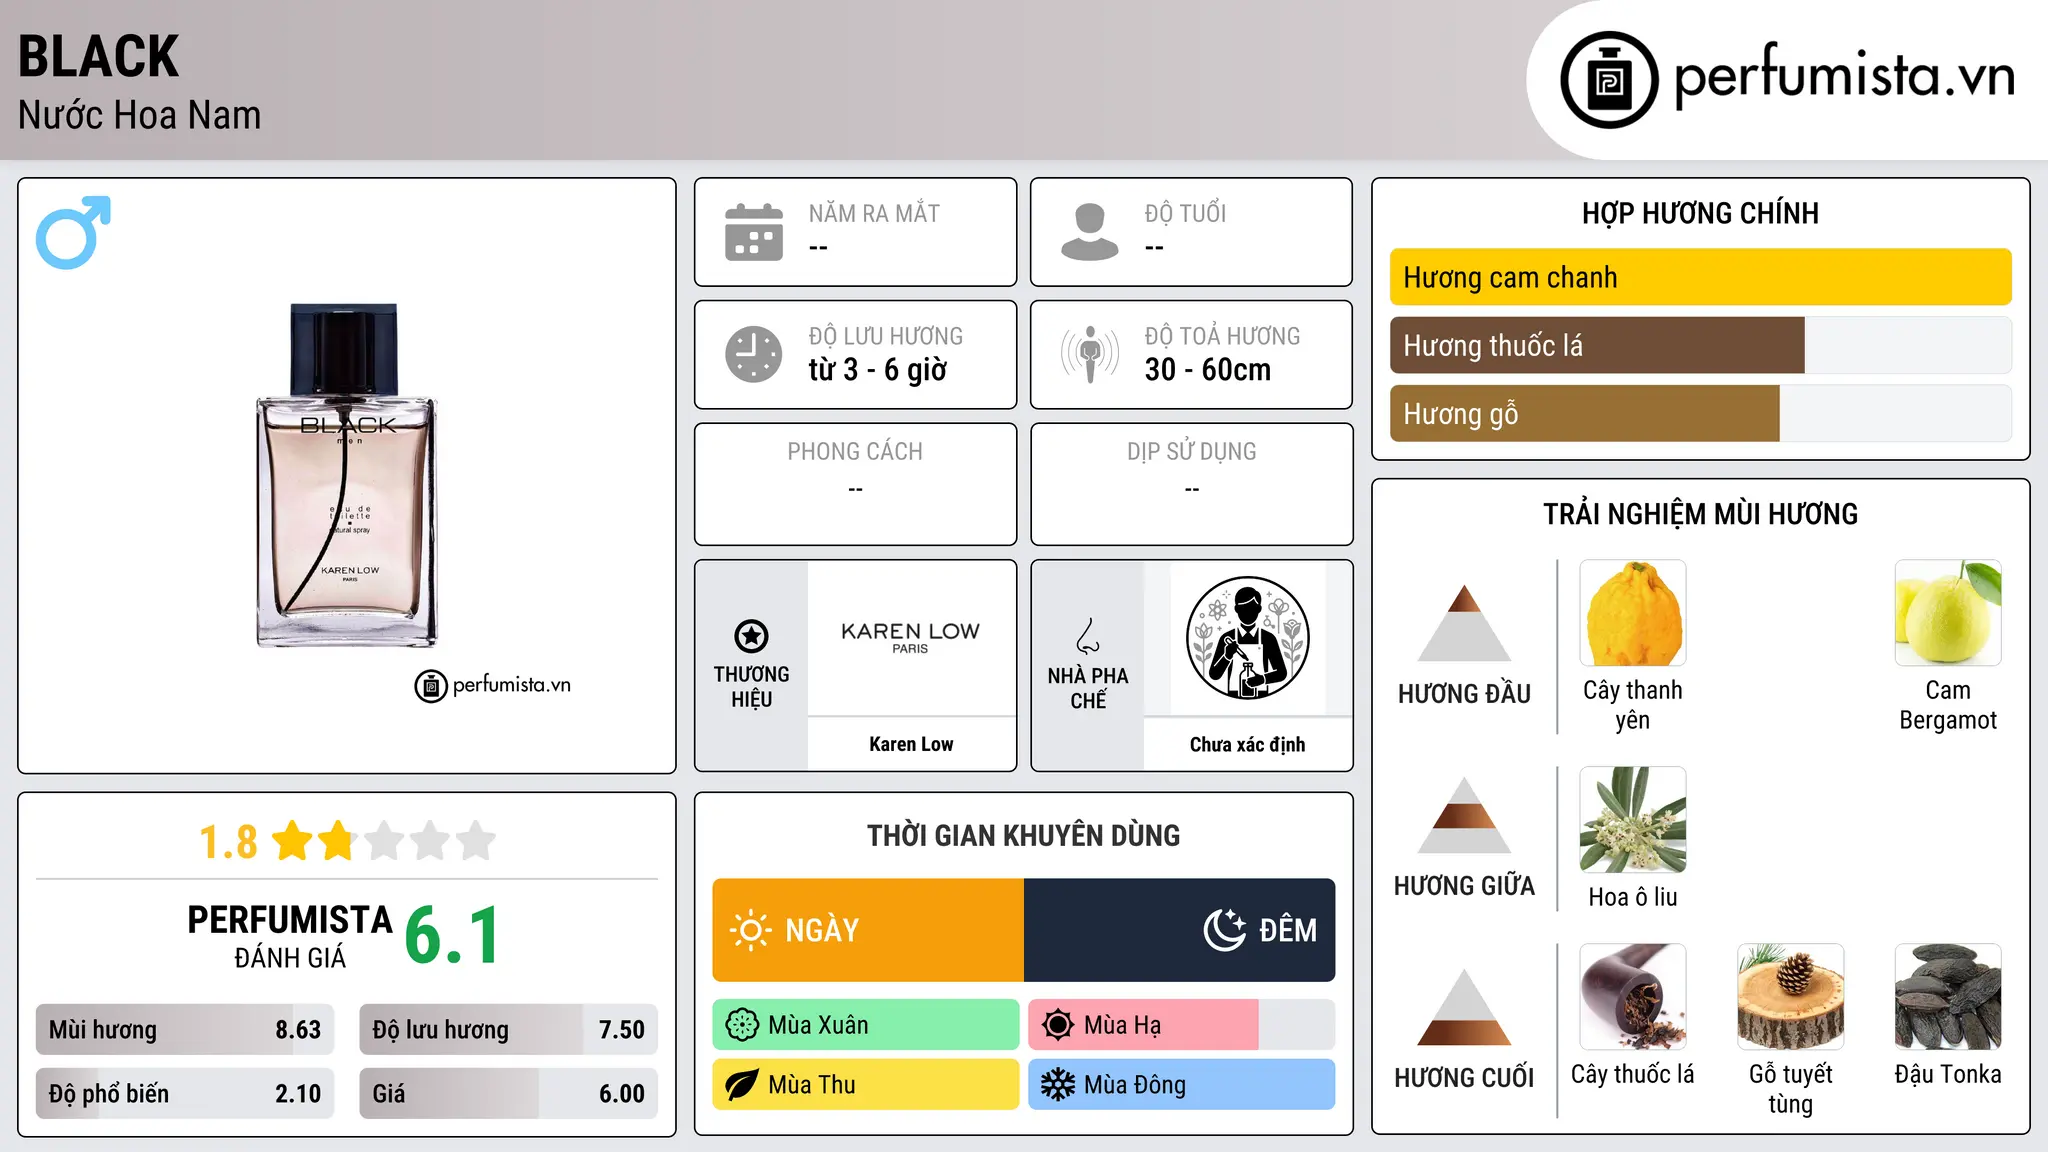The width and height of the screenshot is (2048, 1152).
Task: Click the first gold rating star
Action: (x=293, y=841)
